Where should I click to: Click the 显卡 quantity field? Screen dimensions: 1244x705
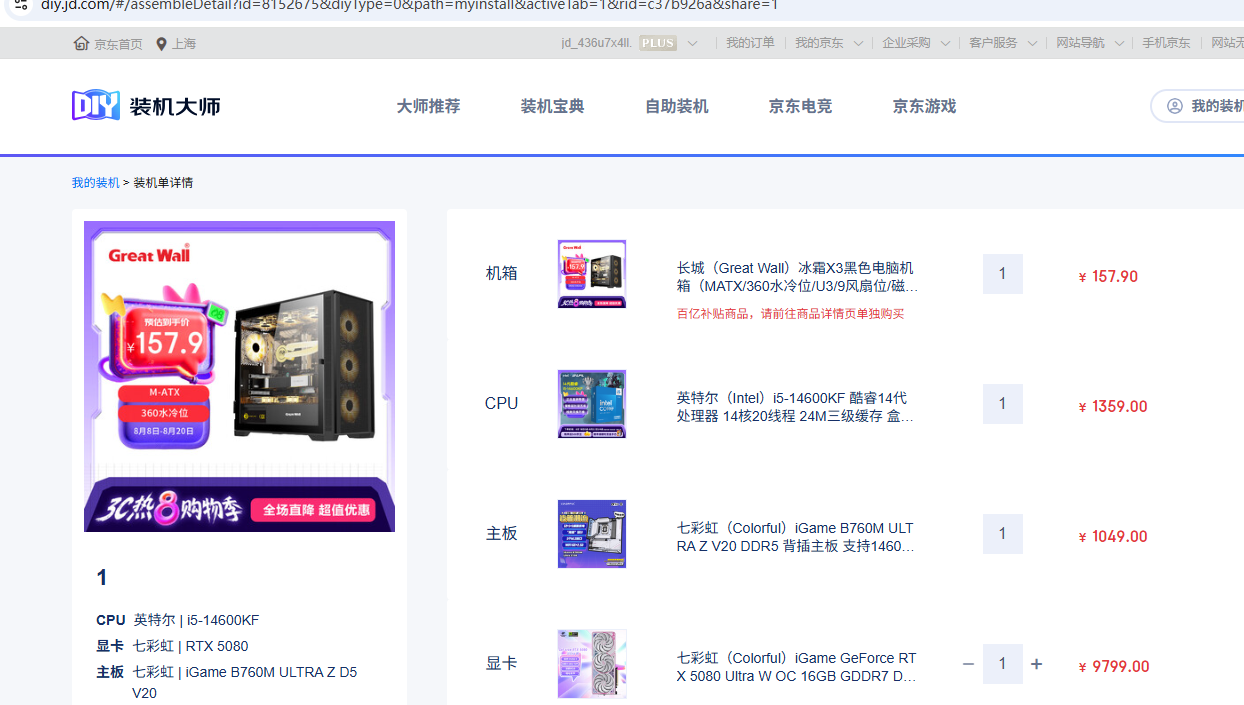(x=1003, y=664)
